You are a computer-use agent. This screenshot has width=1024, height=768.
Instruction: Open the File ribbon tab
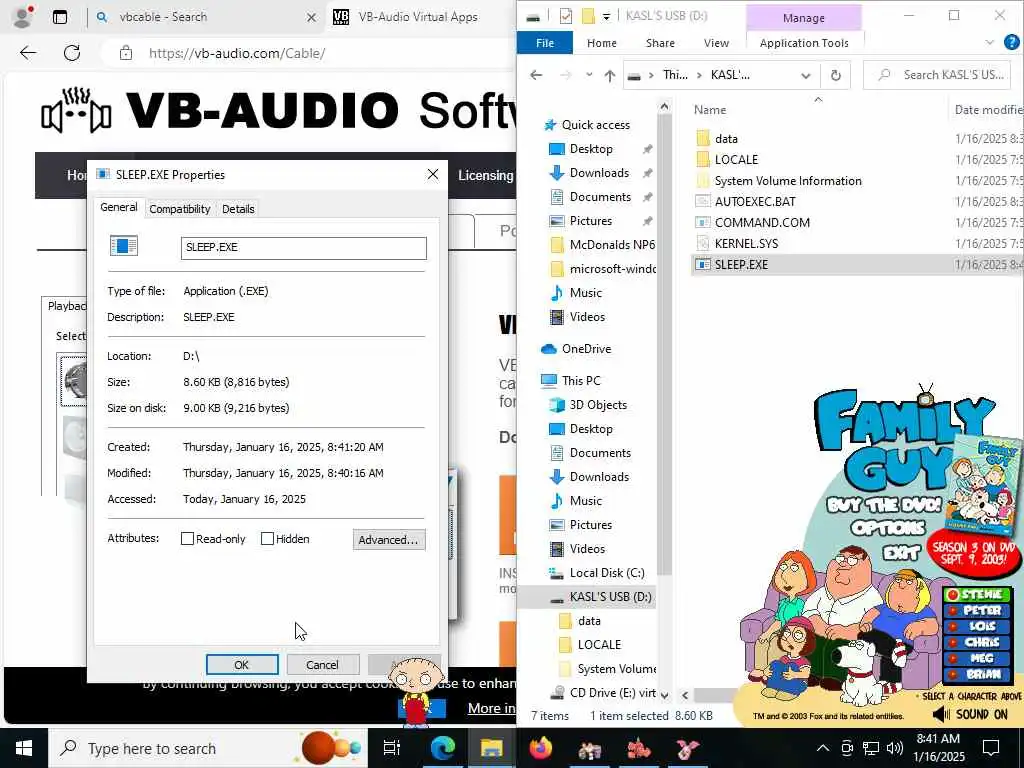tap(545, 43)
